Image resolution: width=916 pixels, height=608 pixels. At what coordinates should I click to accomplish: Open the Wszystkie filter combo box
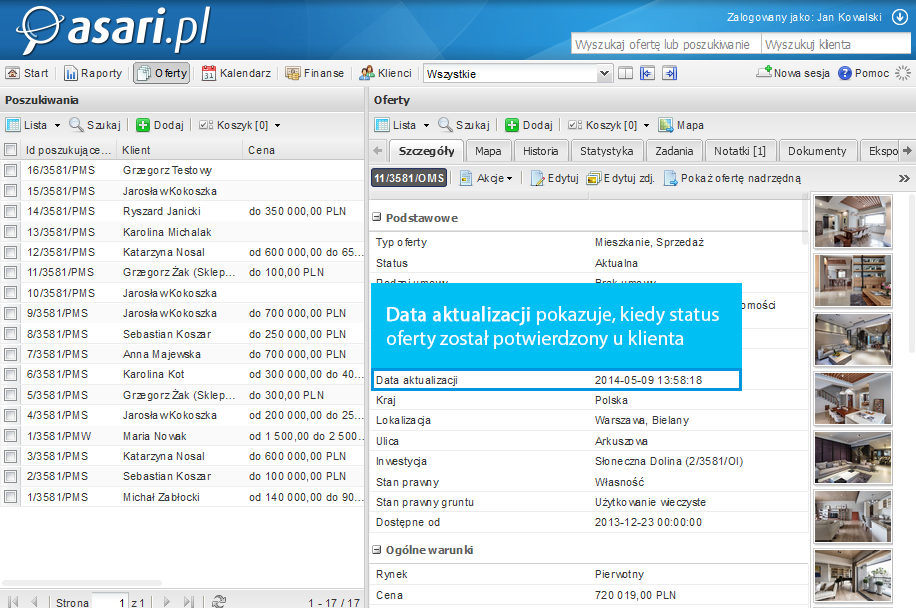[x=517, y=74]
